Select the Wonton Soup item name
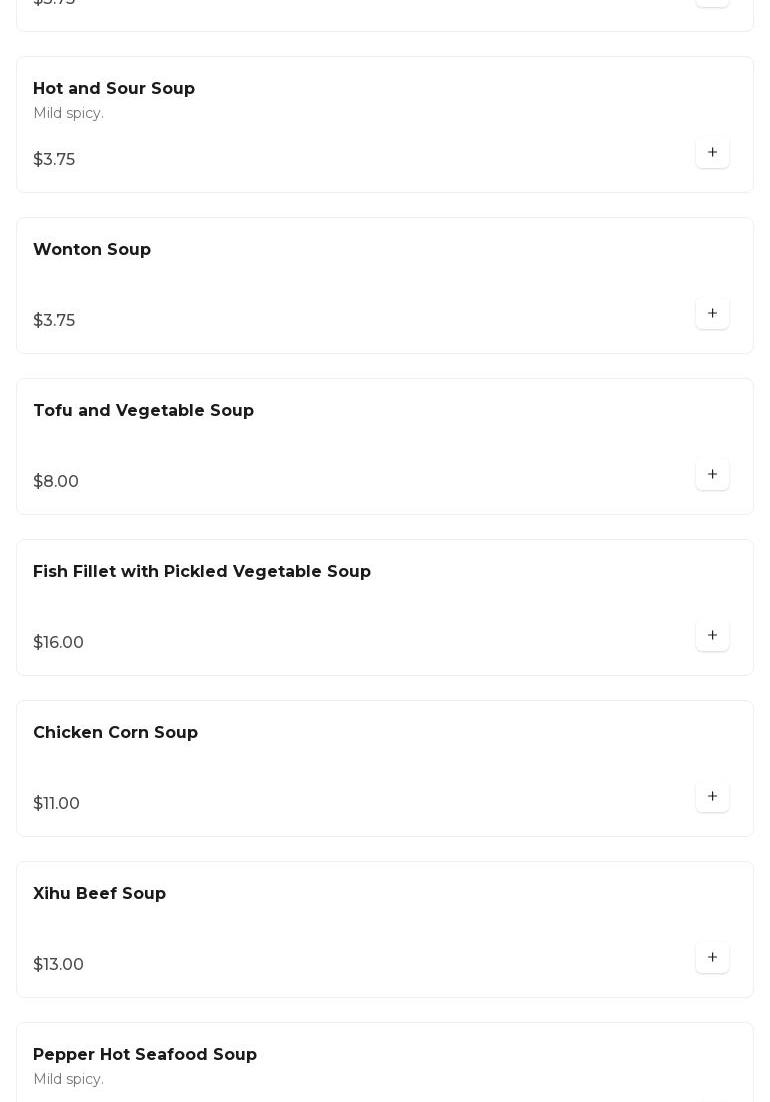The image size is (770, 1102). pyautogui.click(x=92, y=250)
